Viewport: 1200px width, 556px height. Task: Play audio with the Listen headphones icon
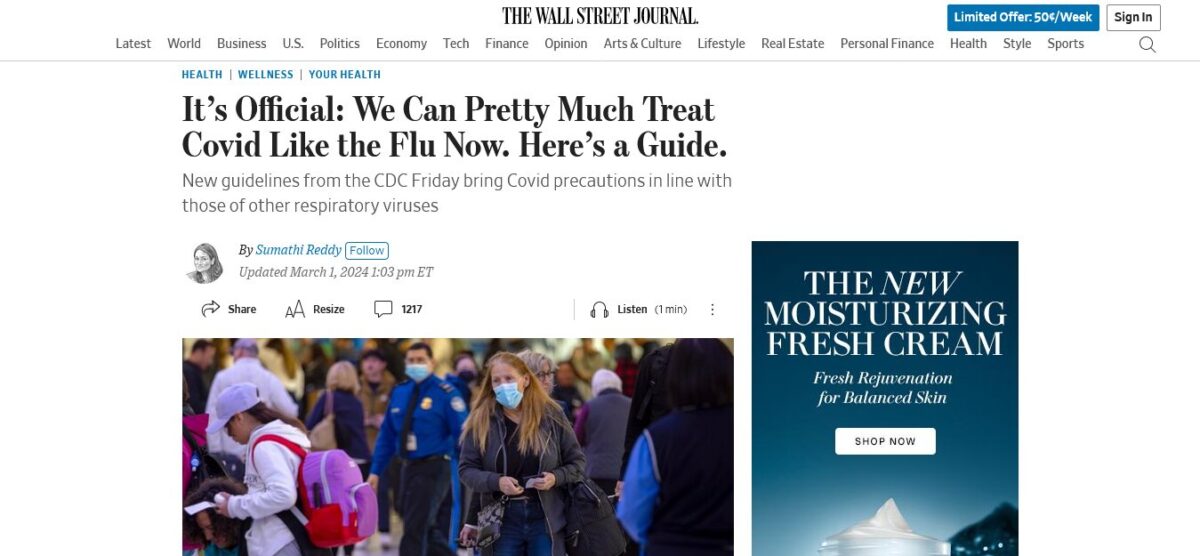click(x=599, y=310)
